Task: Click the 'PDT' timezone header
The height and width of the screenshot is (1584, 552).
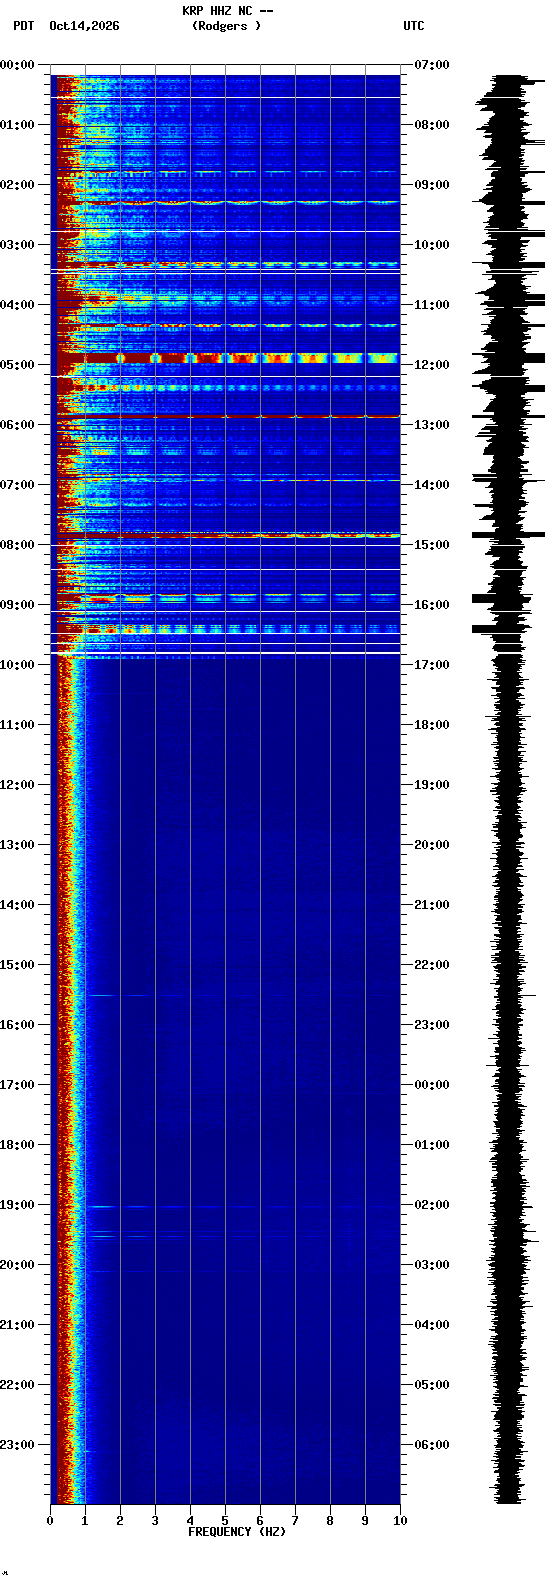Action: (x=23, y=26)
